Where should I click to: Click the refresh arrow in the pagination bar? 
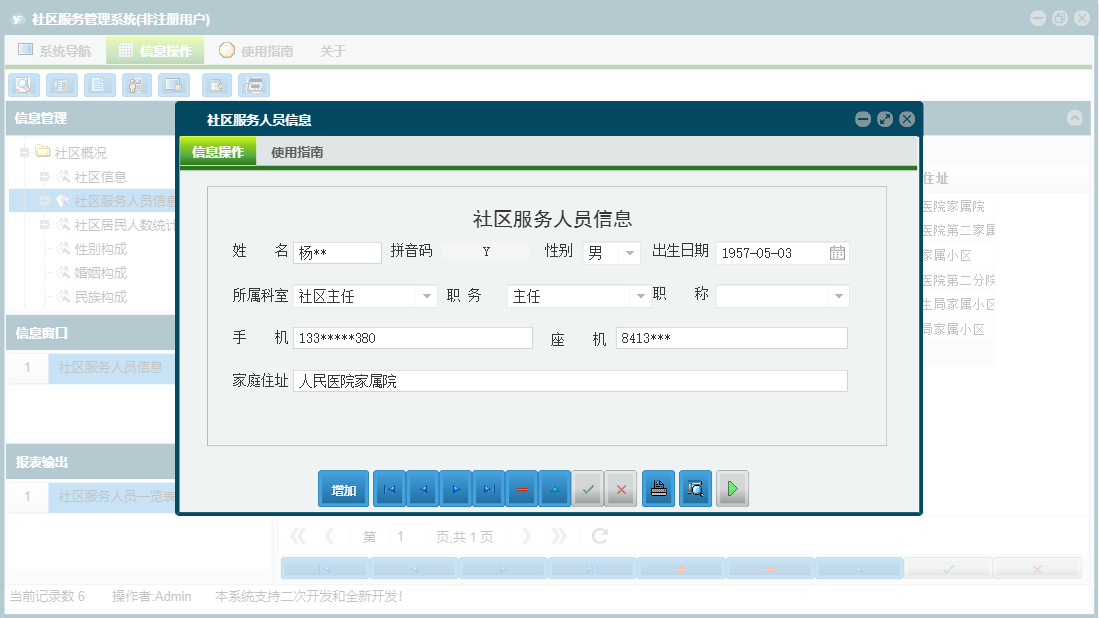598,536
